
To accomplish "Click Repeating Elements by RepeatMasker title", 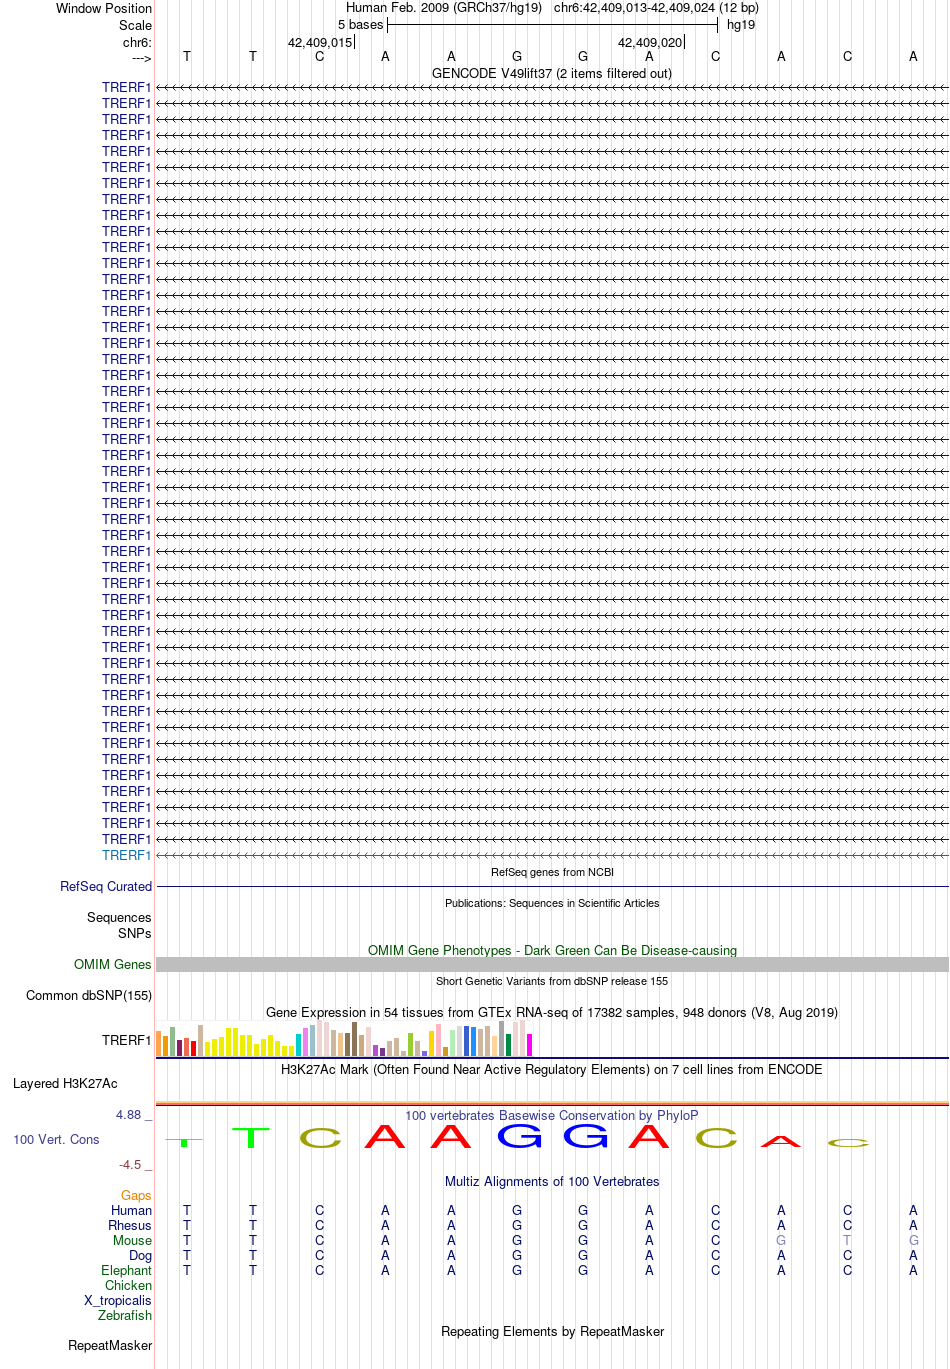I will (552, 1332).
